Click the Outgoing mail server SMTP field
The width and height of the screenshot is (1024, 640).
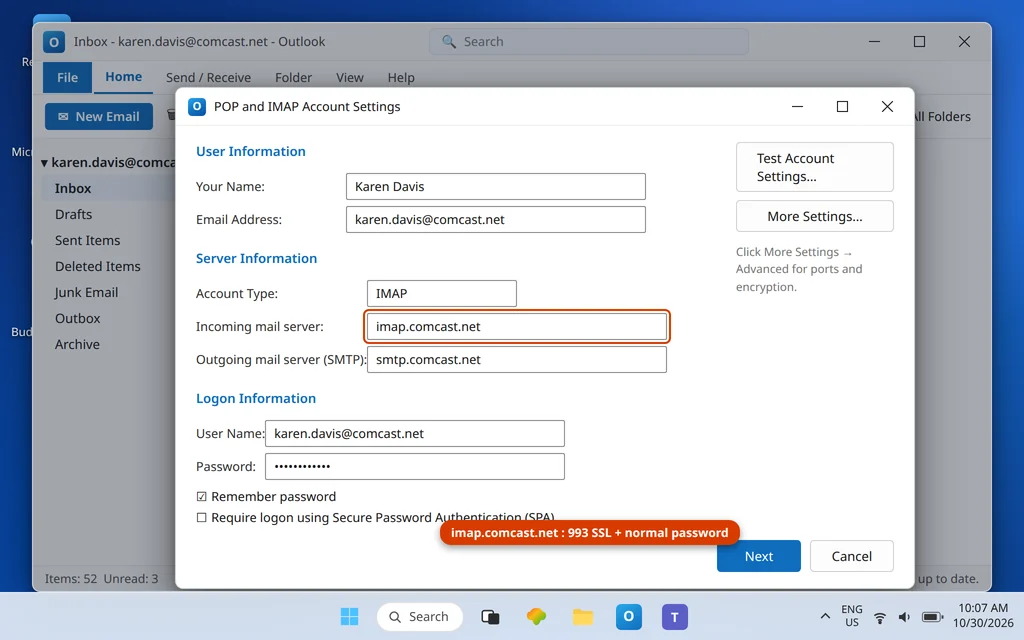pyautogui.click(x=517, y=359)
